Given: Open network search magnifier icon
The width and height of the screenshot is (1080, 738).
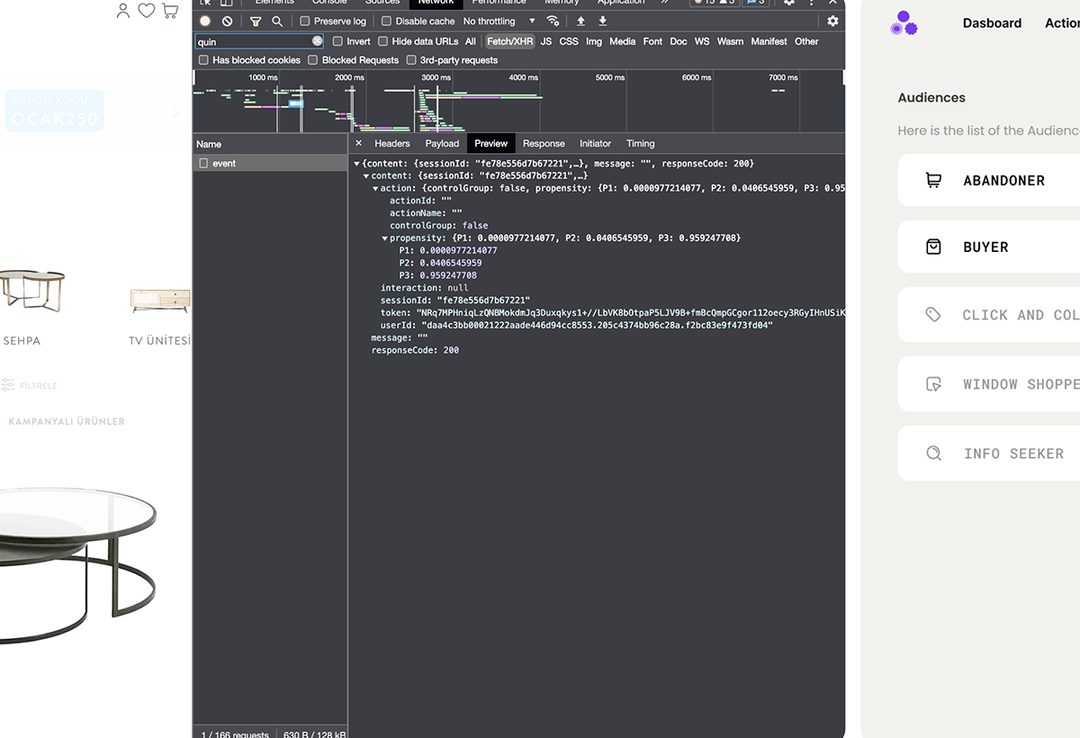Looking at the screenshot, I should coord(277,21).
